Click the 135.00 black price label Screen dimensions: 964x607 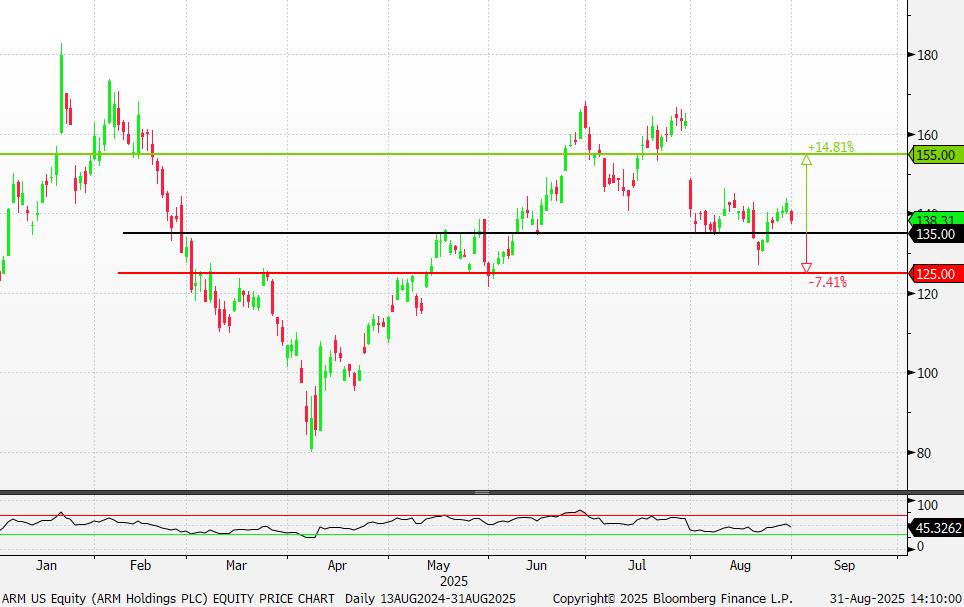[x=936, y=234]
